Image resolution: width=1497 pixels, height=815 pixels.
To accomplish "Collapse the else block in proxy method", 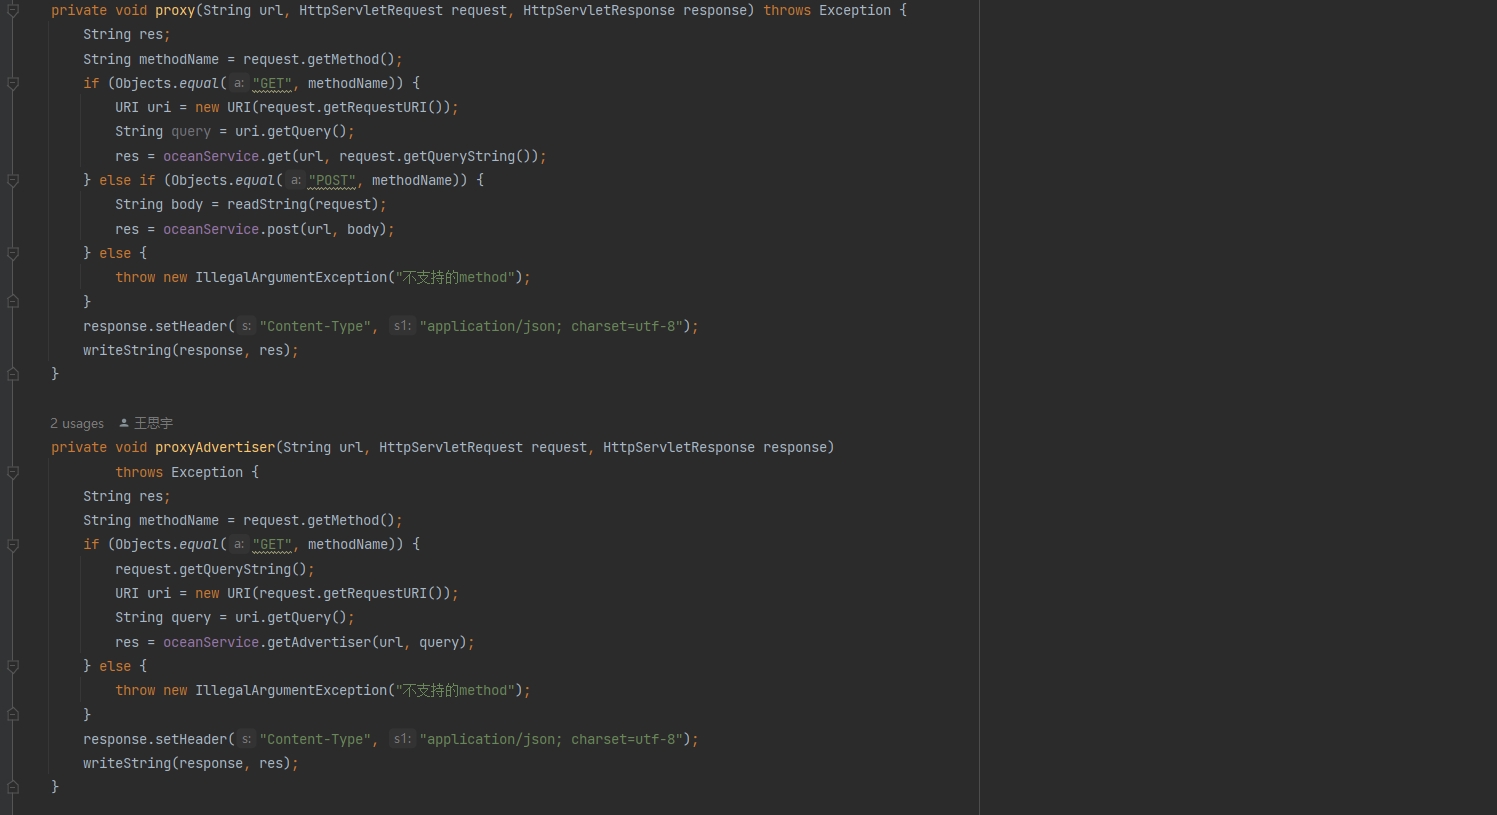I will click(x=13, y=254).
